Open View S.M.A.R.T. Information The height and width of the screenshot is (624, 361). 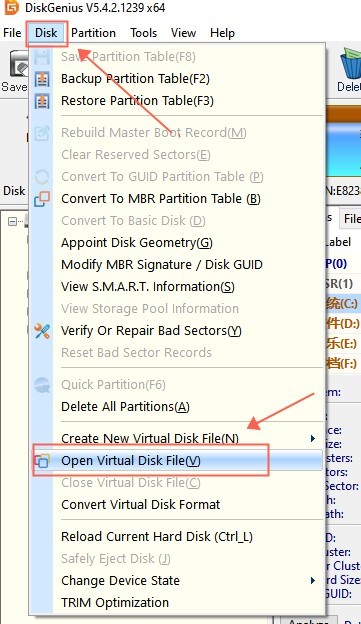coord(148,287)
